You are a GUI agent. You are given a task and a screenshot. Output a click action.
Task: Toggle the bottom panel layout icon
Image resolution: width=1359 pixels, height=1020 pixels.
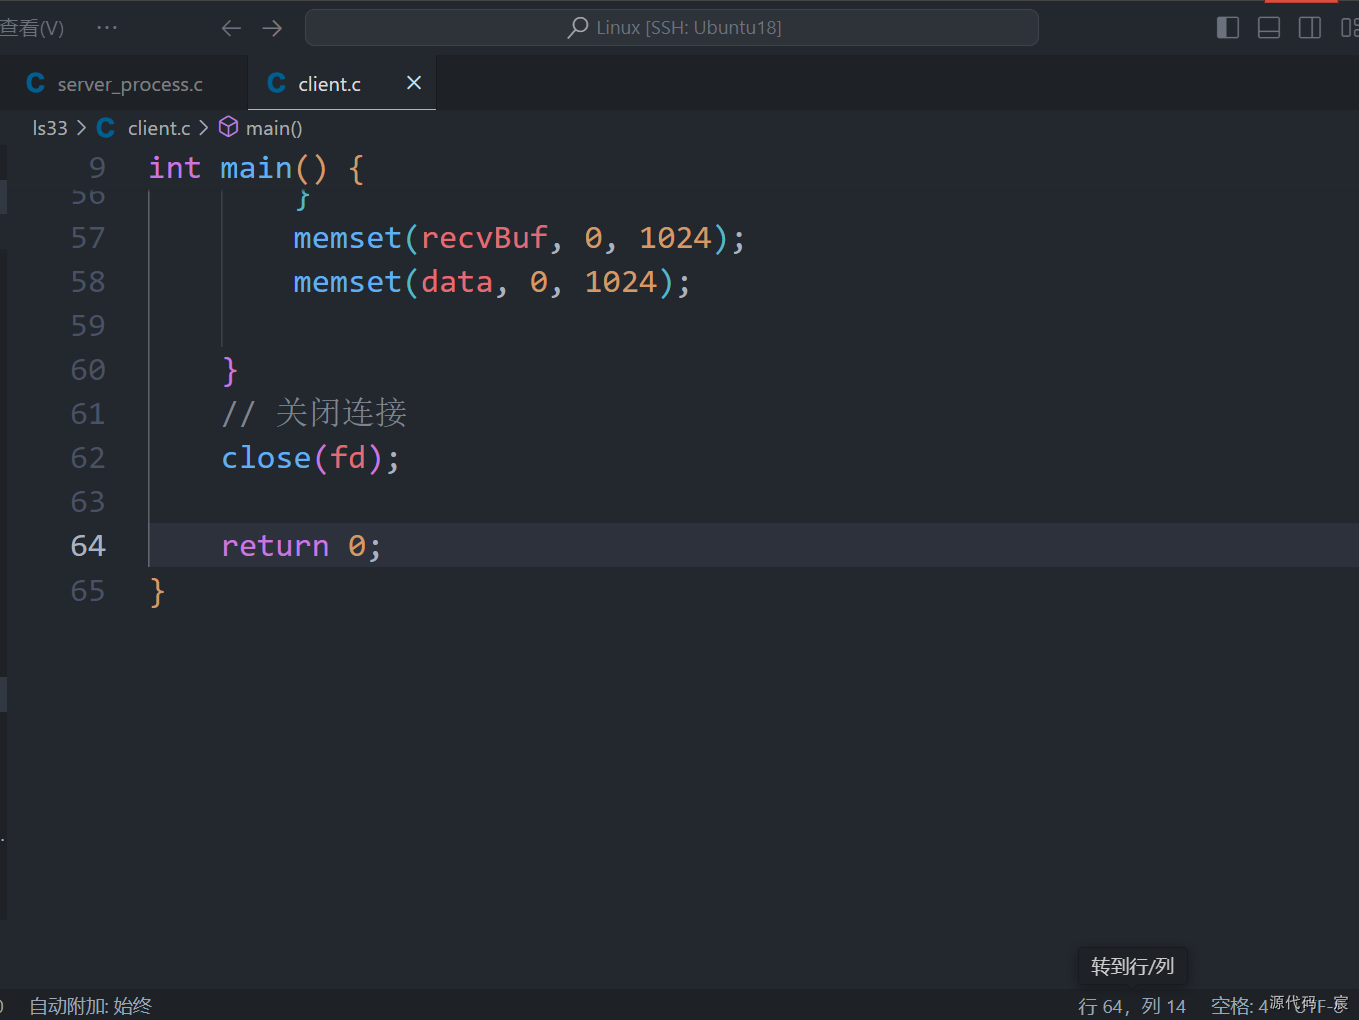point(1268,28)
